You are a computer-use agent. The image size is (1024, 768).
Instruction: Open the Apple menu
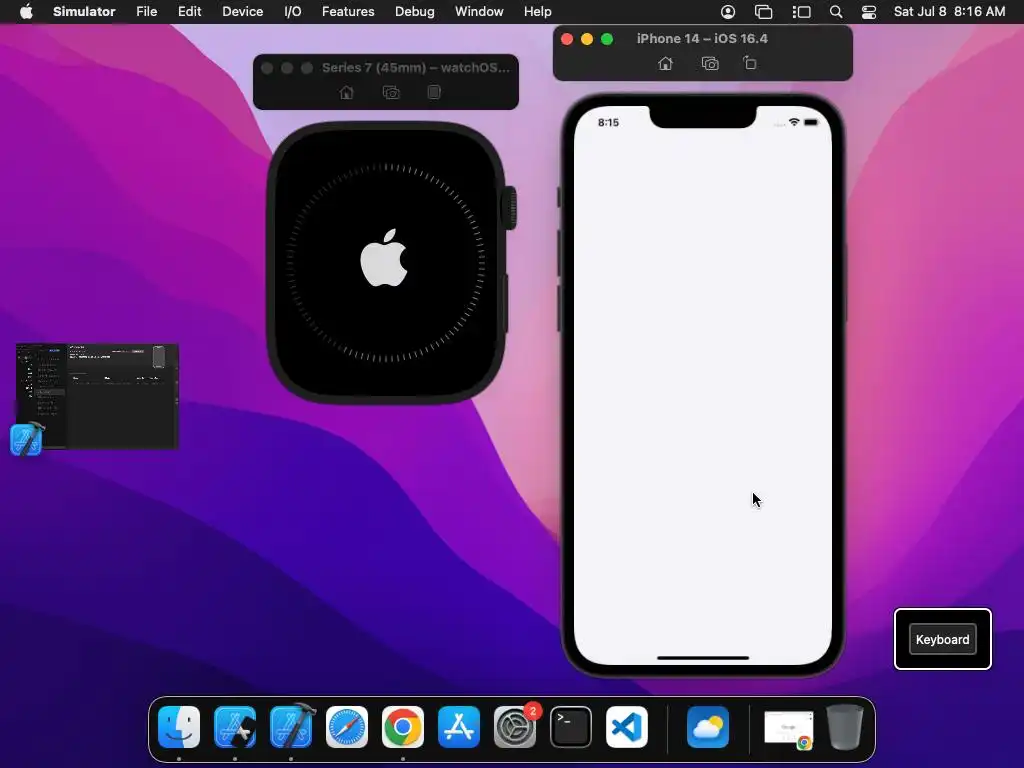[26, 11]
